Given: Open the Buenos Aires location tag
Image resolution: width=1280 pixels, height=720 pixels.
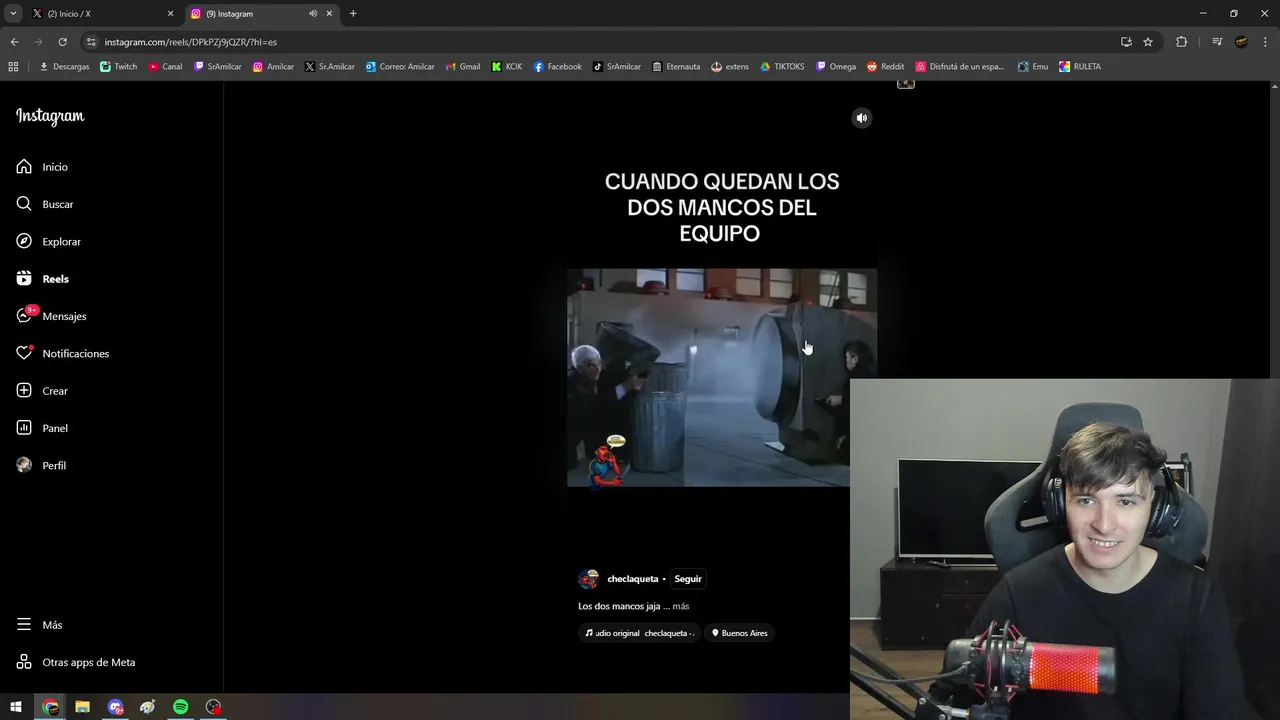Looking at the screenshot, I should click(739, 633).
